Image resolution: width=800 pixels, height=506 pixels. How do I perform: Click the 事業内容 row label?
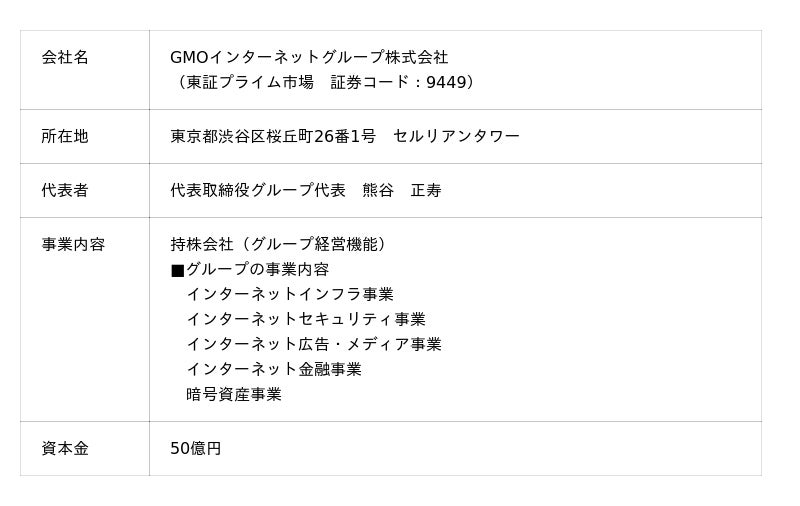tap(73, 244)
